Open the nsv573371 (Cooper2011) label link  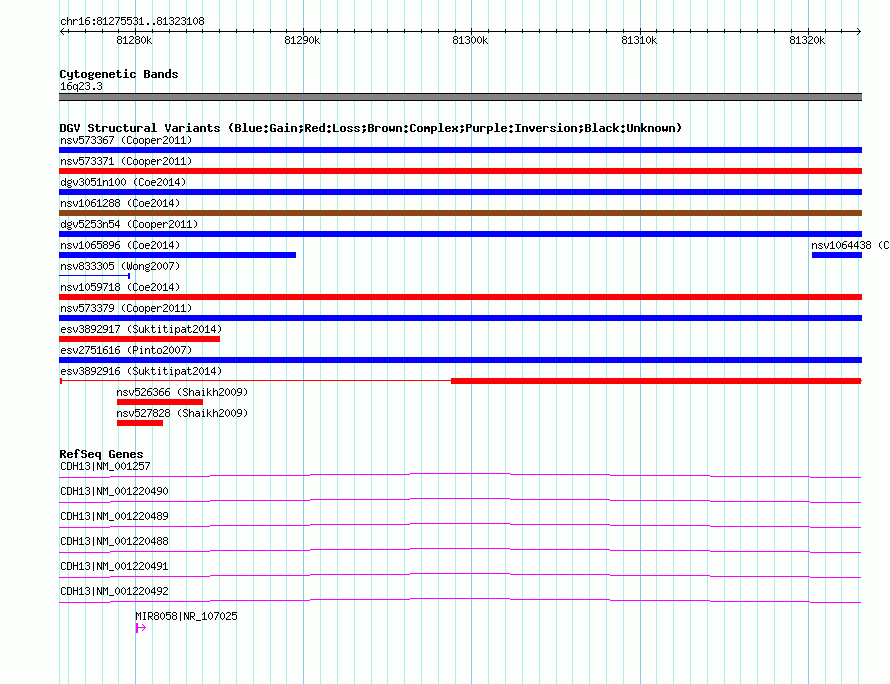(x=126, y=161)
